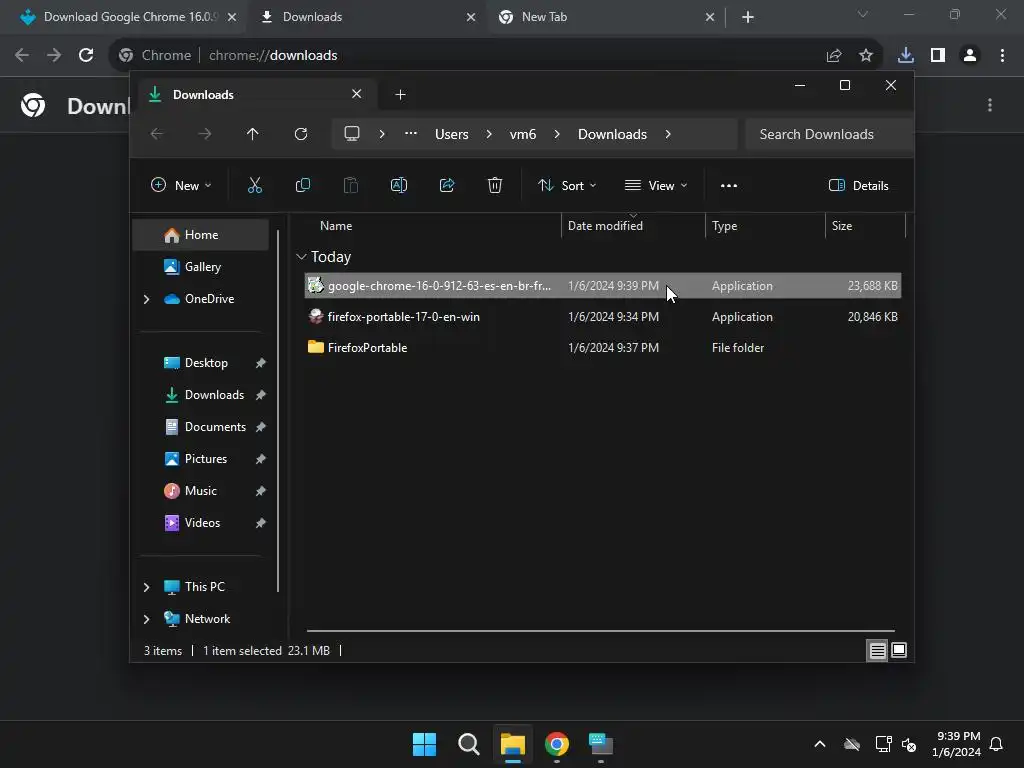Expand OneDrive in the navigation pane
The width and height of the screenshot is (1024, 768).
146,299
